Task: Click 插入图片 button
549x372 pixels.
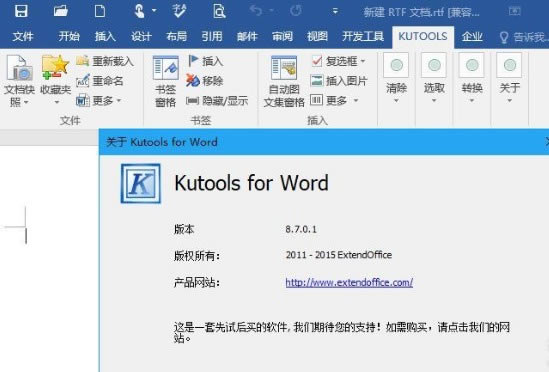Action: pyautogui.click(x=339, y=81)
